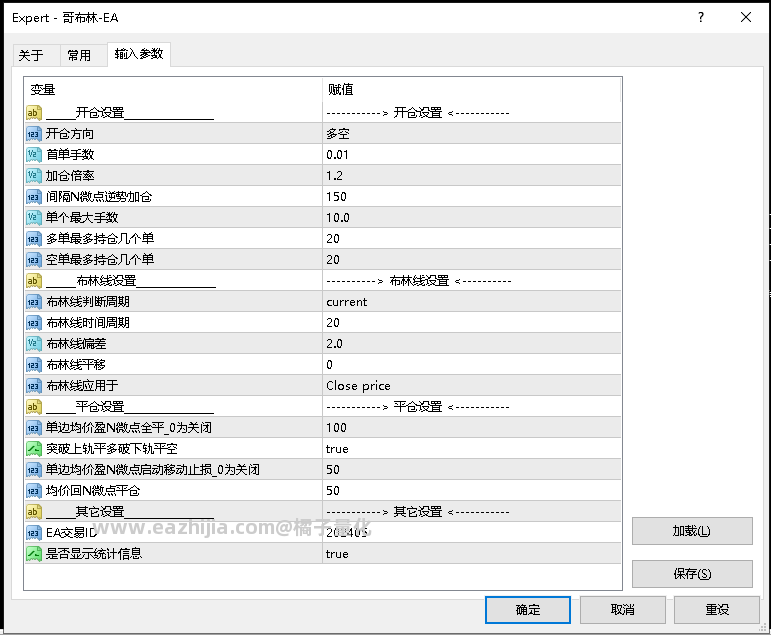The width and height of the screenshot is (771, 636).
Task: Open the current value for 布林线判断周期
Action: (472, 302)
